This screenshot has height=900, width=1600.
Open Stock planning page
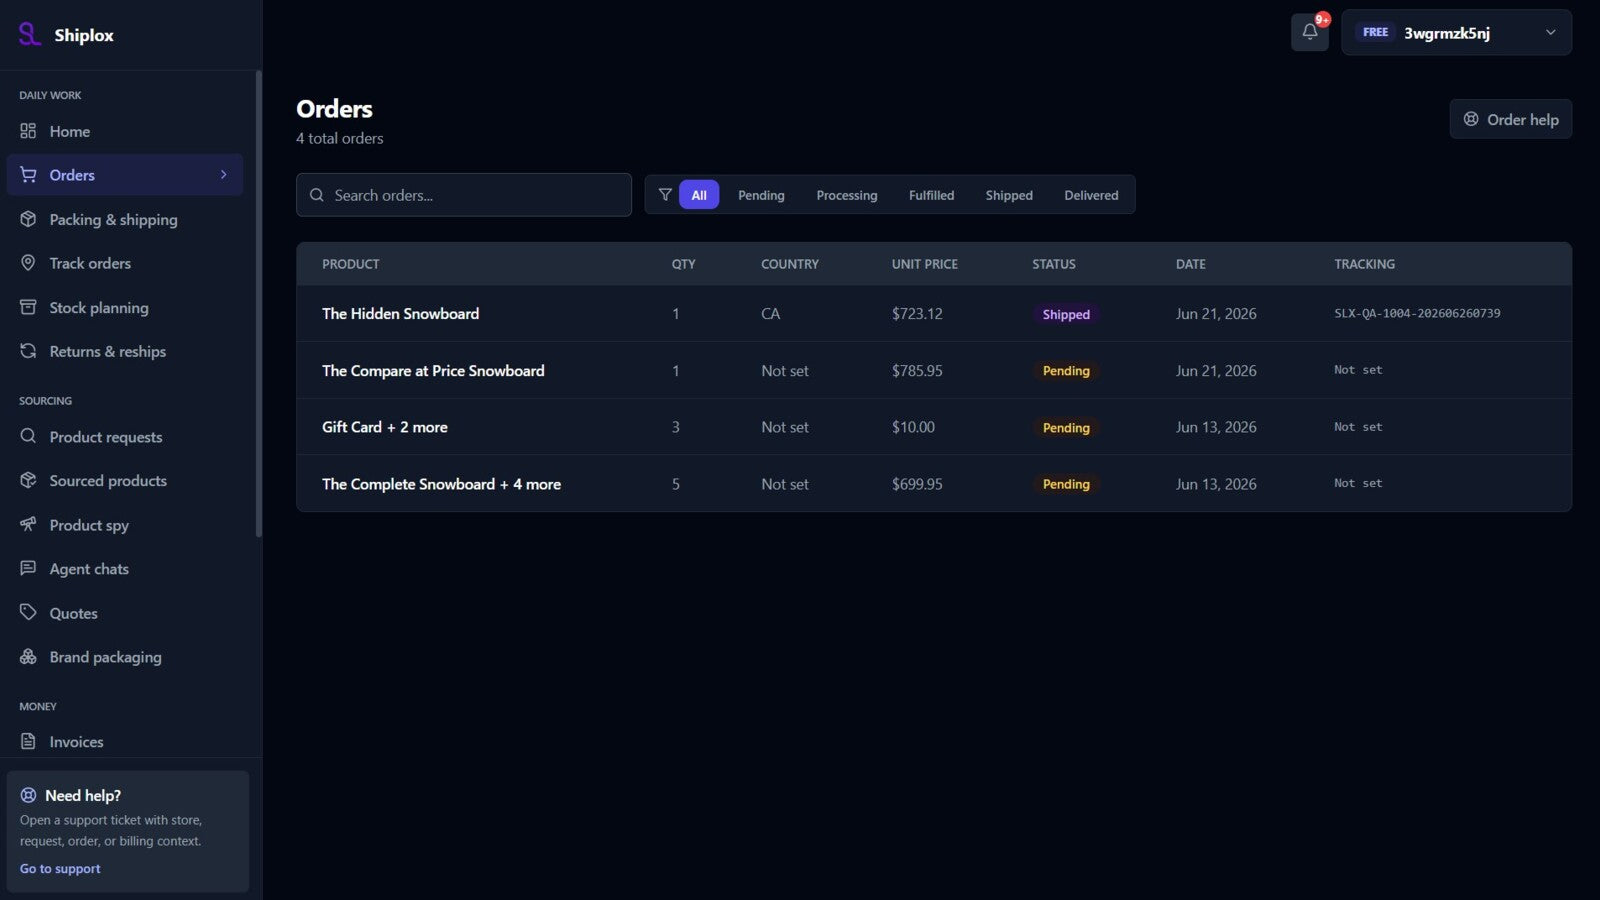click(x=125, y=307)
